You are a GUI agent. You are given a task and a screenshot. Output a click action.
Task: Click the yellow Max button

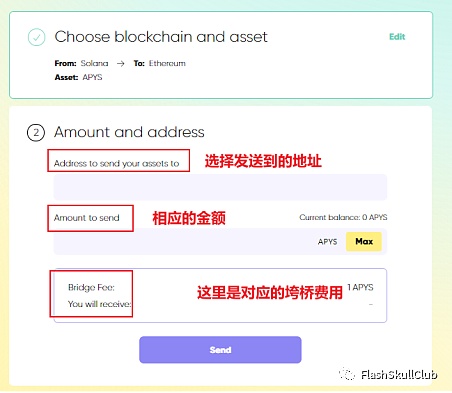coord(364,241)
